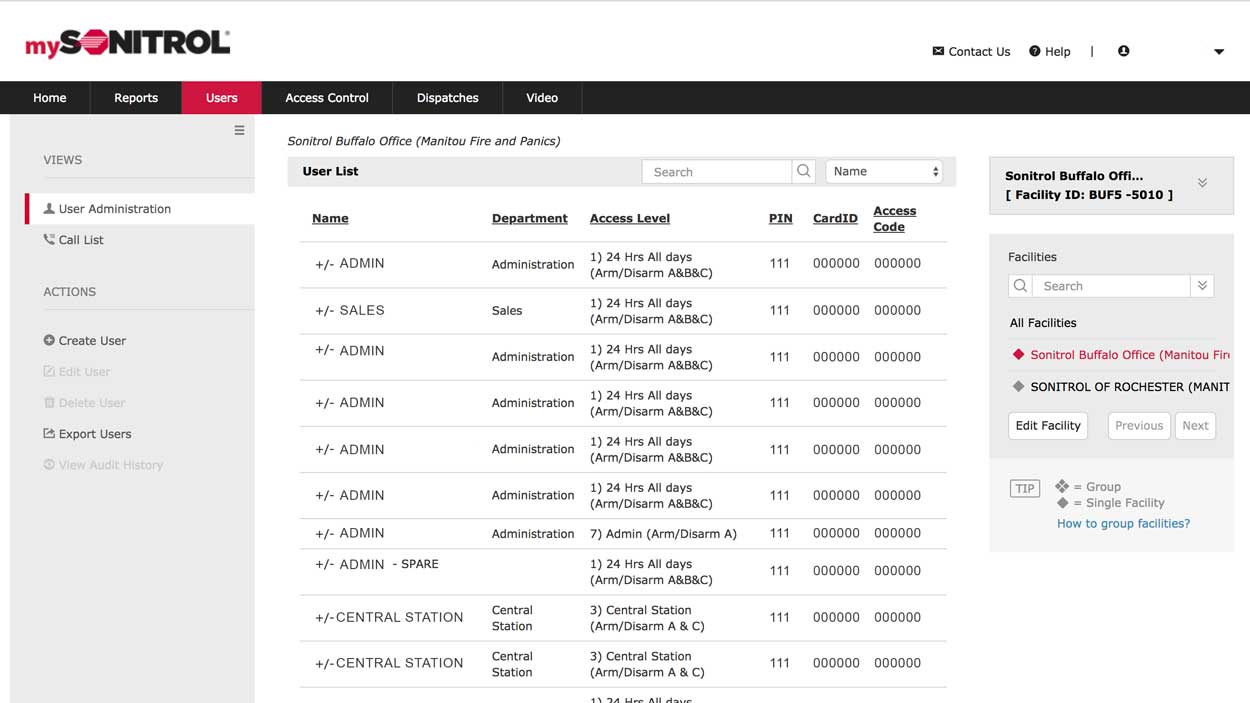Click the mySonitrol logo
1250x703 pixels.
127,43
